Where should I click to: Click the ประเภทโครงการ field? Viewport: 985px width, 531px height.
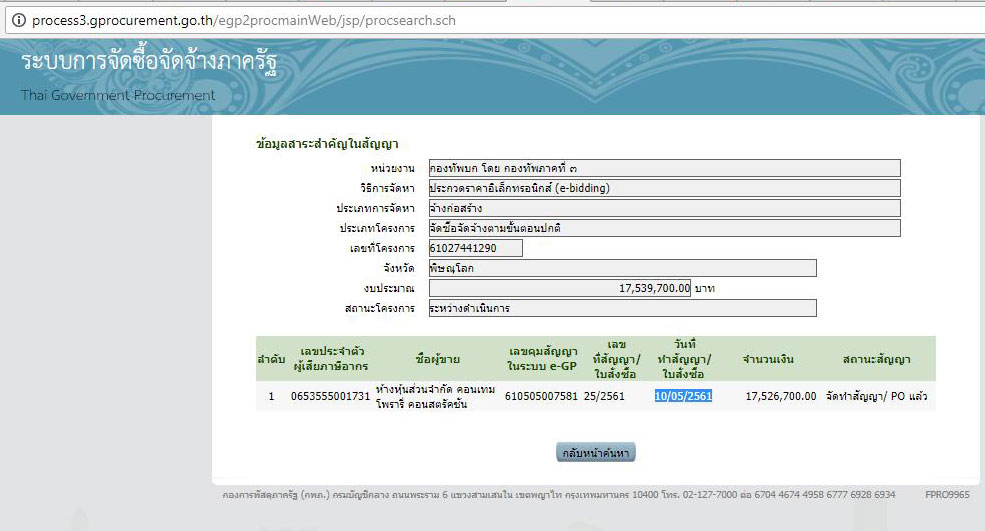coord(664,228)
